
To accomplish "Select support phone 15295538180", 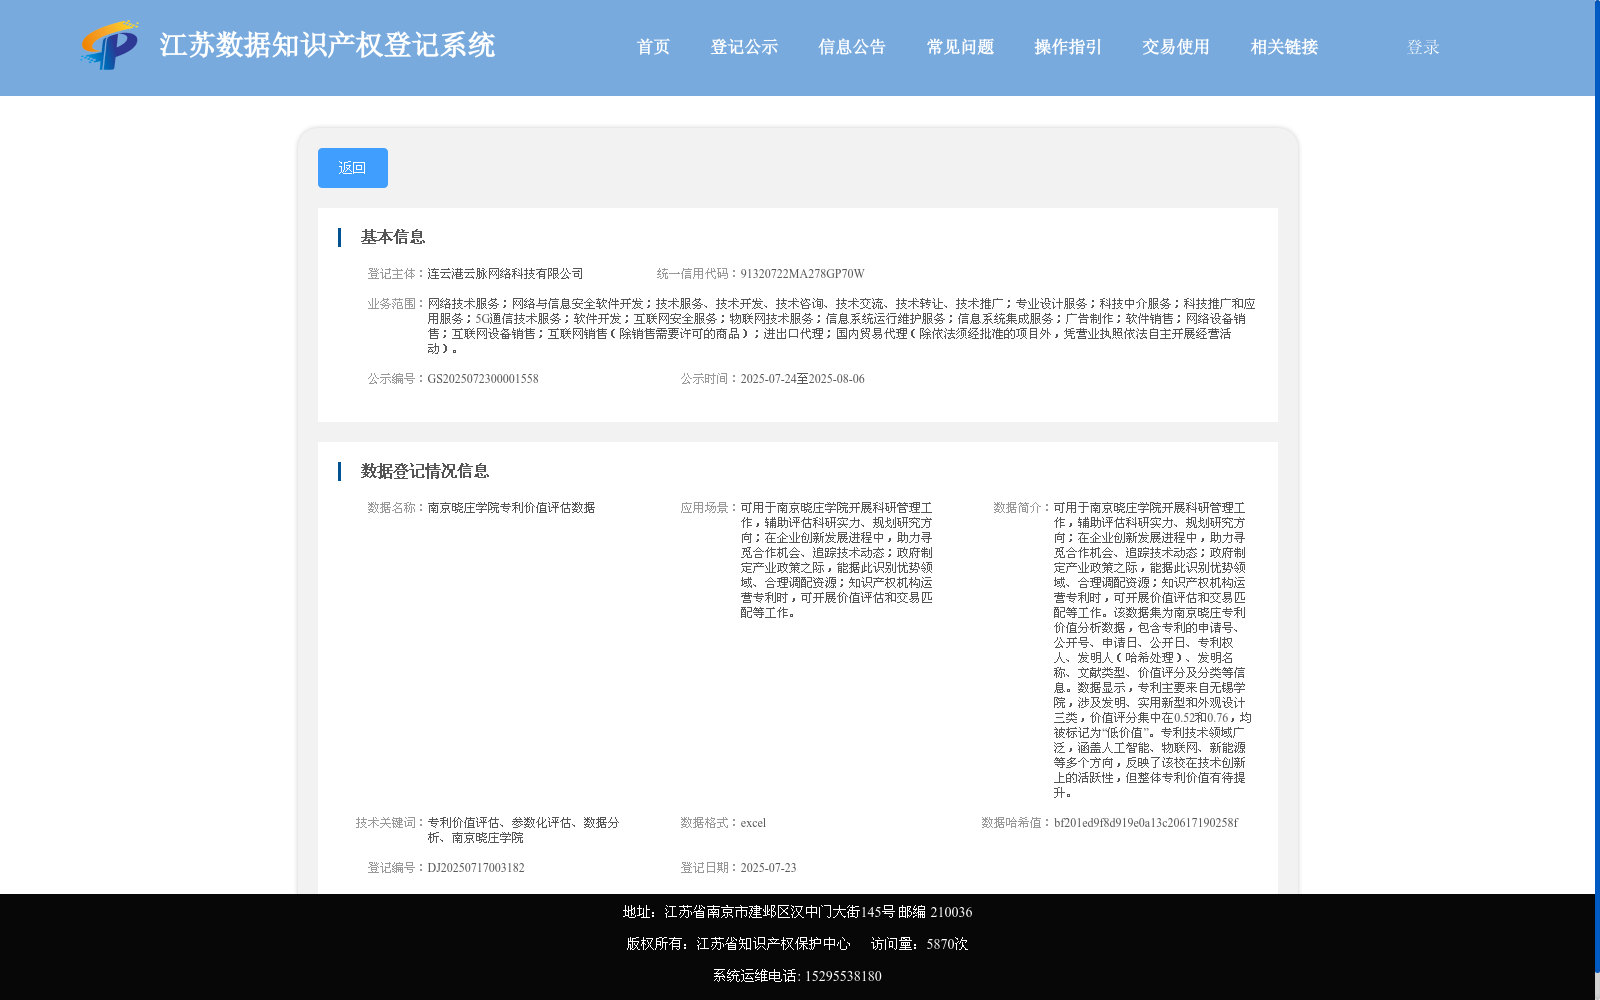I will [843, 976].
